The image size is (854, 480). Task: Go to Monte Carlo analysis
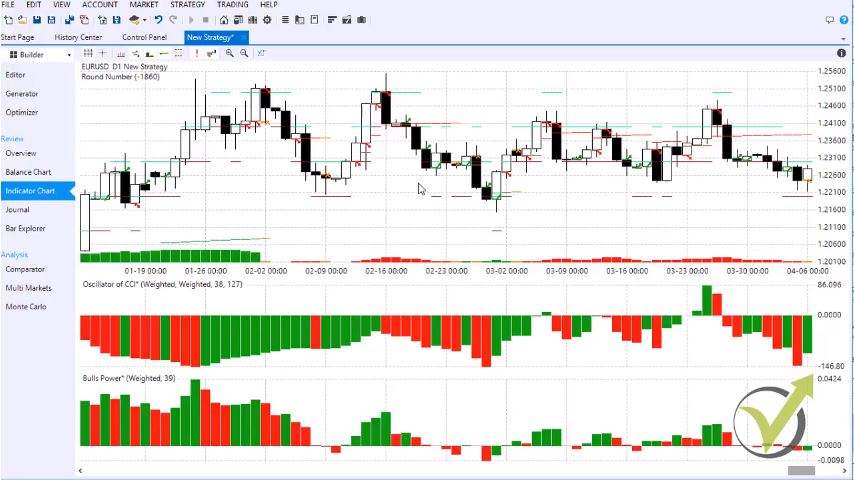pos(26,307)
